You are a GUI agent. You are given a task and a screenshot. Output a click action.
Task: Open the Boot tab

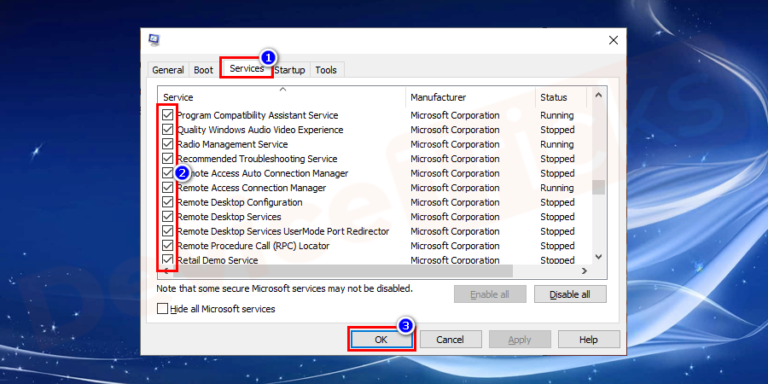203,70
